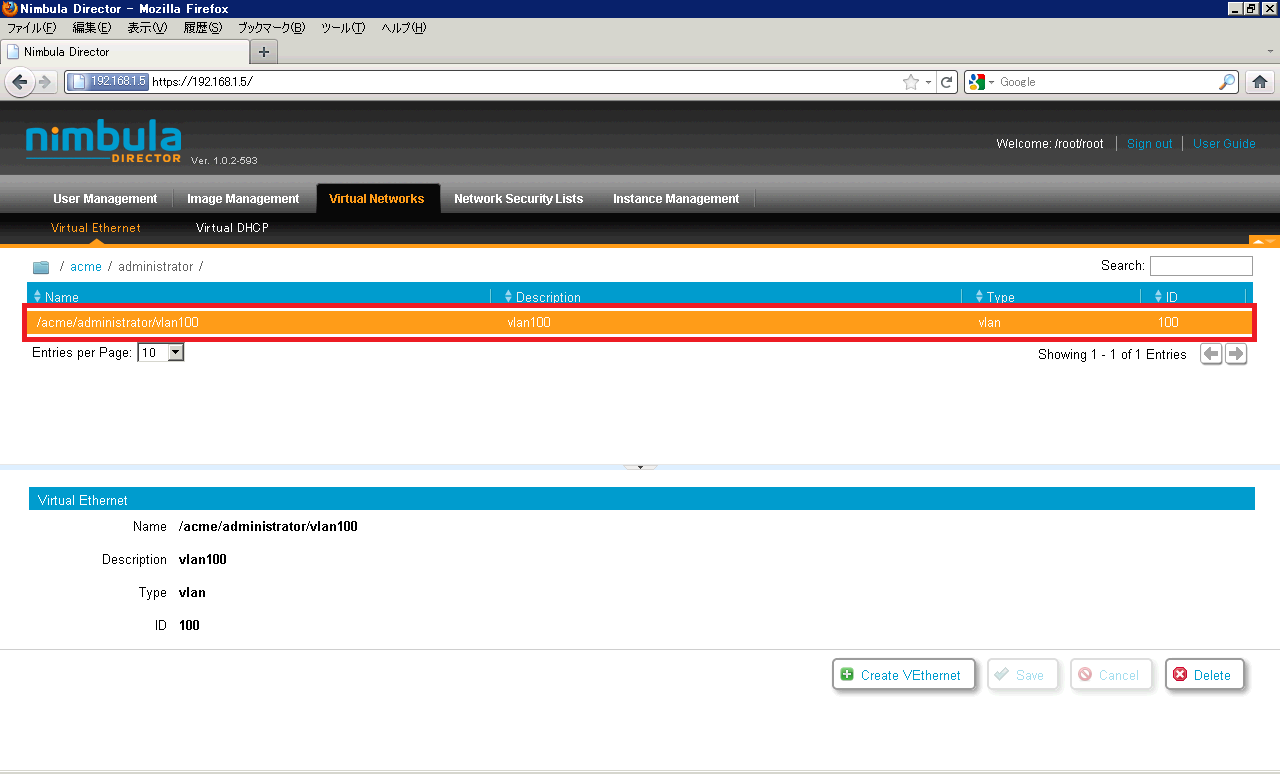Click the browser back arrow button
Screen dimensions: 1280x774
(x=19, y=82)
